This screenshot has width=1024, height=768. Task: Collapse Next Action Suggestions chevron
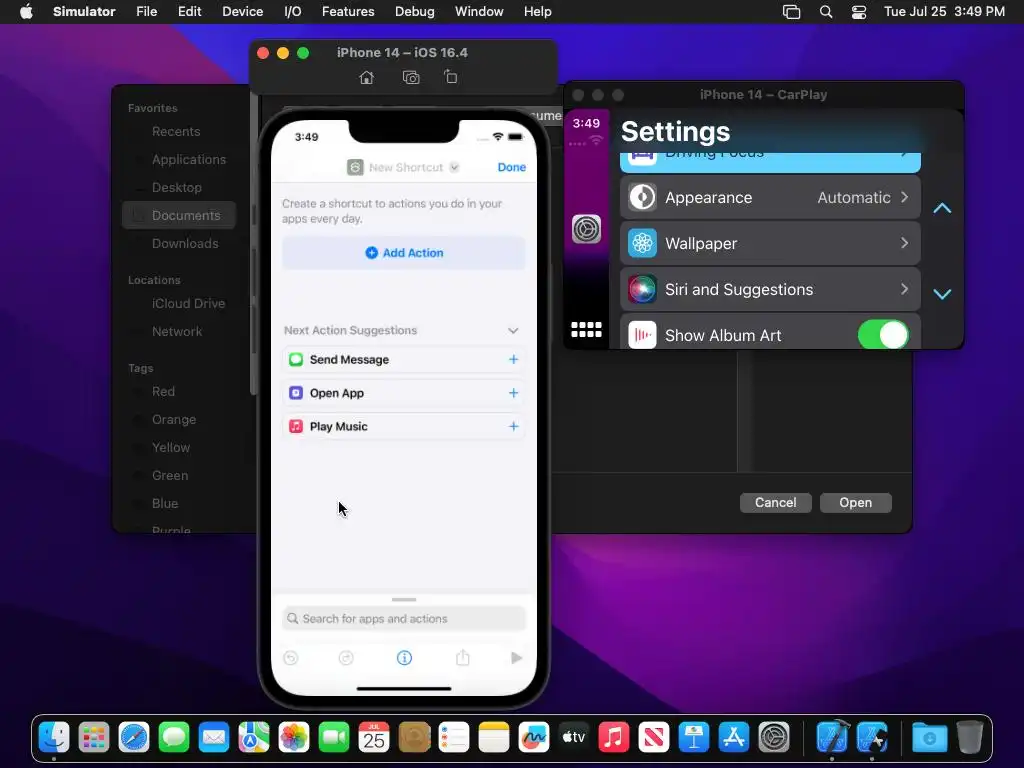coord(513,330)
